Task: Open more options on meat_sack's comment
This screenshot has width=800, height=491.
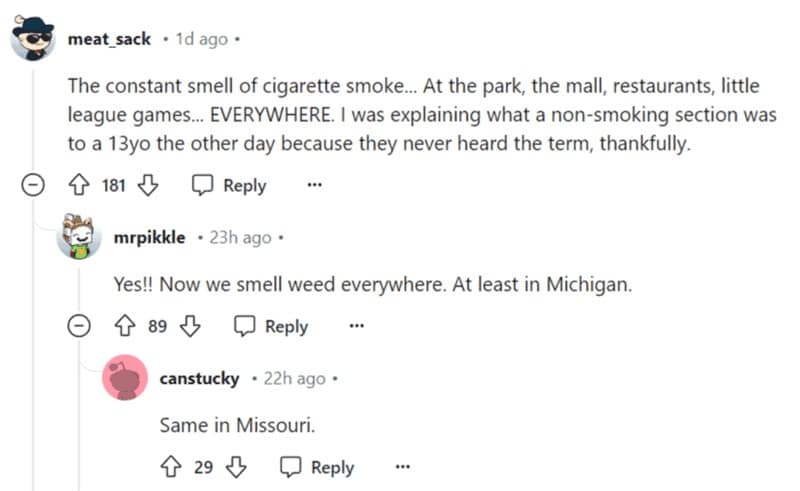Action: point(316,185)
